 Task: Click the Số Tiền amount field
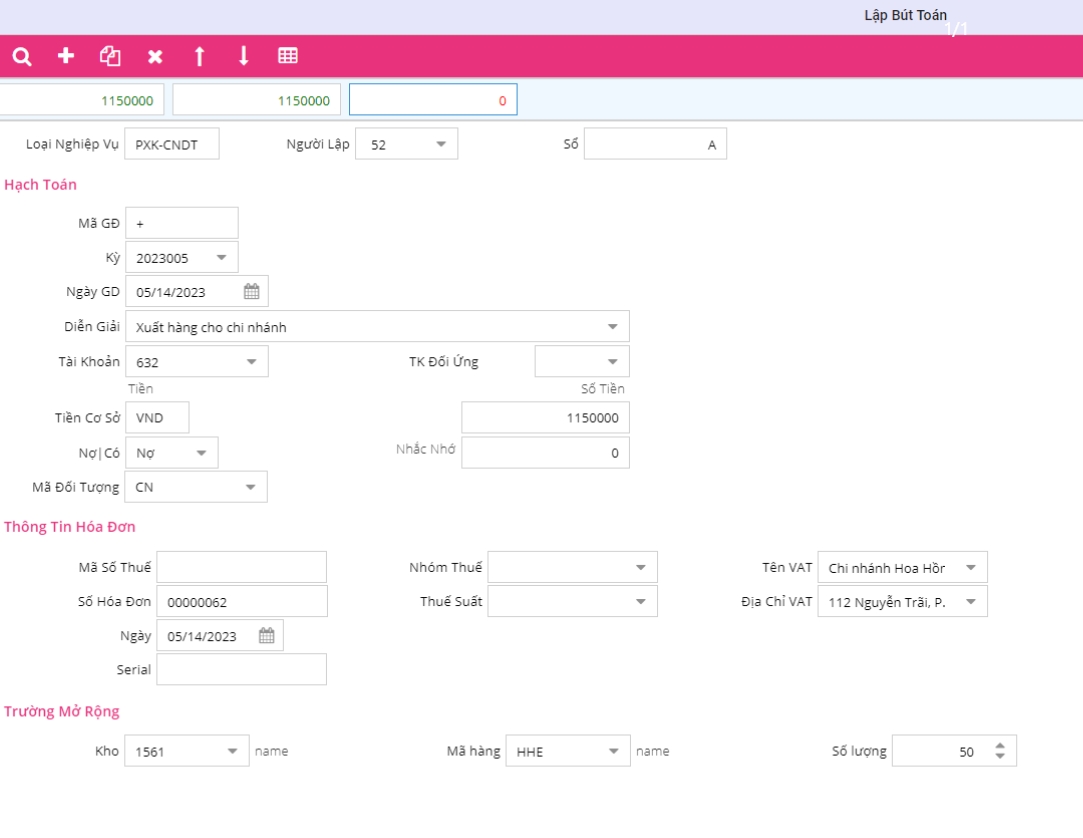pyautogui.click(x=545, y=418)
